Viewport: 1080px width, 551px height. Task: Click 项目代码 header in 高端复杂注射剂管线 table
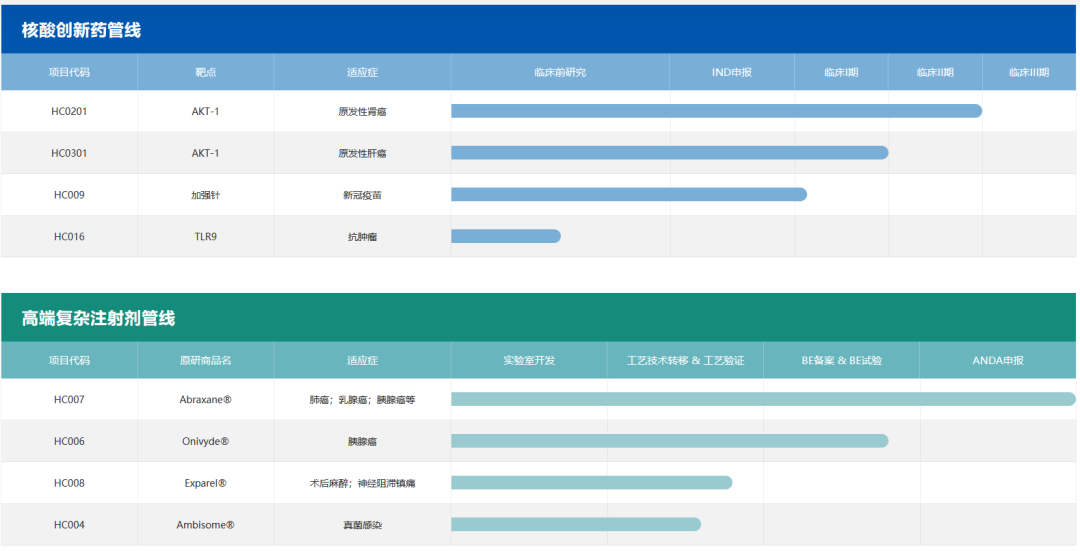pos(69,360)
